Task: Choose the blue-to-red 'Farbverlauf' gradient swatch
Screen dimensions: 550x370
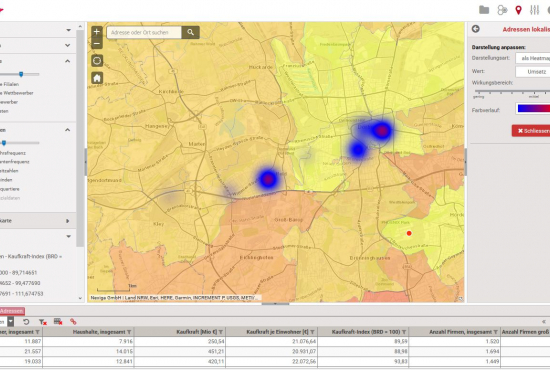Action: click(533, 109)
